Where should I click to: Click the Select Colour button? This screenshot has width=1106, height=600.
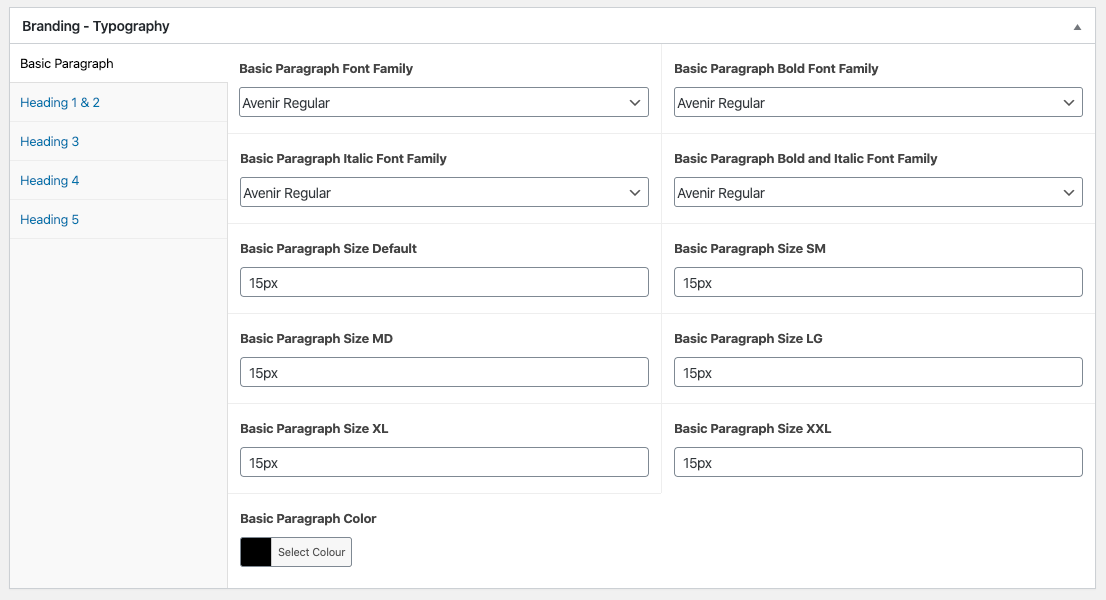click(x=311, y=552)
